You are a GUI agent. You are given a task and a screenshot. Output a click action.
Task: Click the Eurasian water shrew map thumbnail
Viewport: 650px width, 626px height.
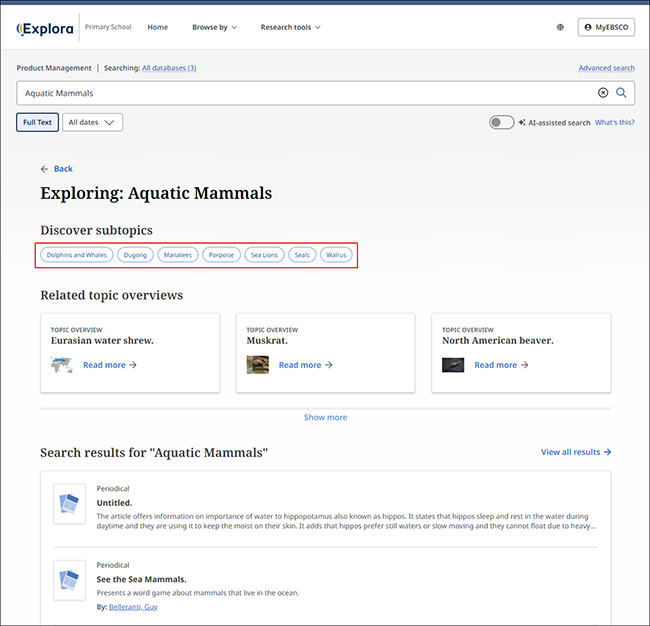(61, 365)
